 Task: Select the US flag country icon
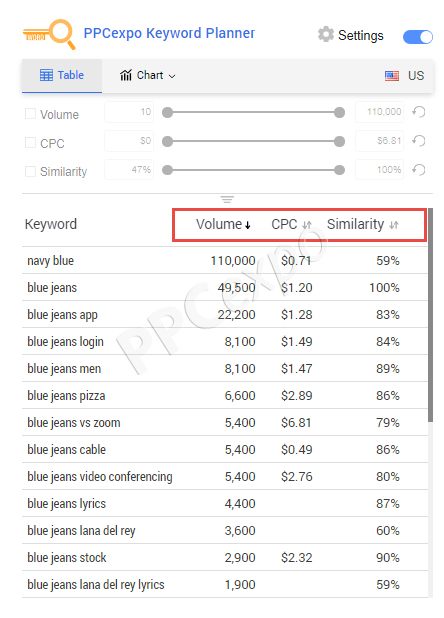pyautogui.click(x=392, y=75)
